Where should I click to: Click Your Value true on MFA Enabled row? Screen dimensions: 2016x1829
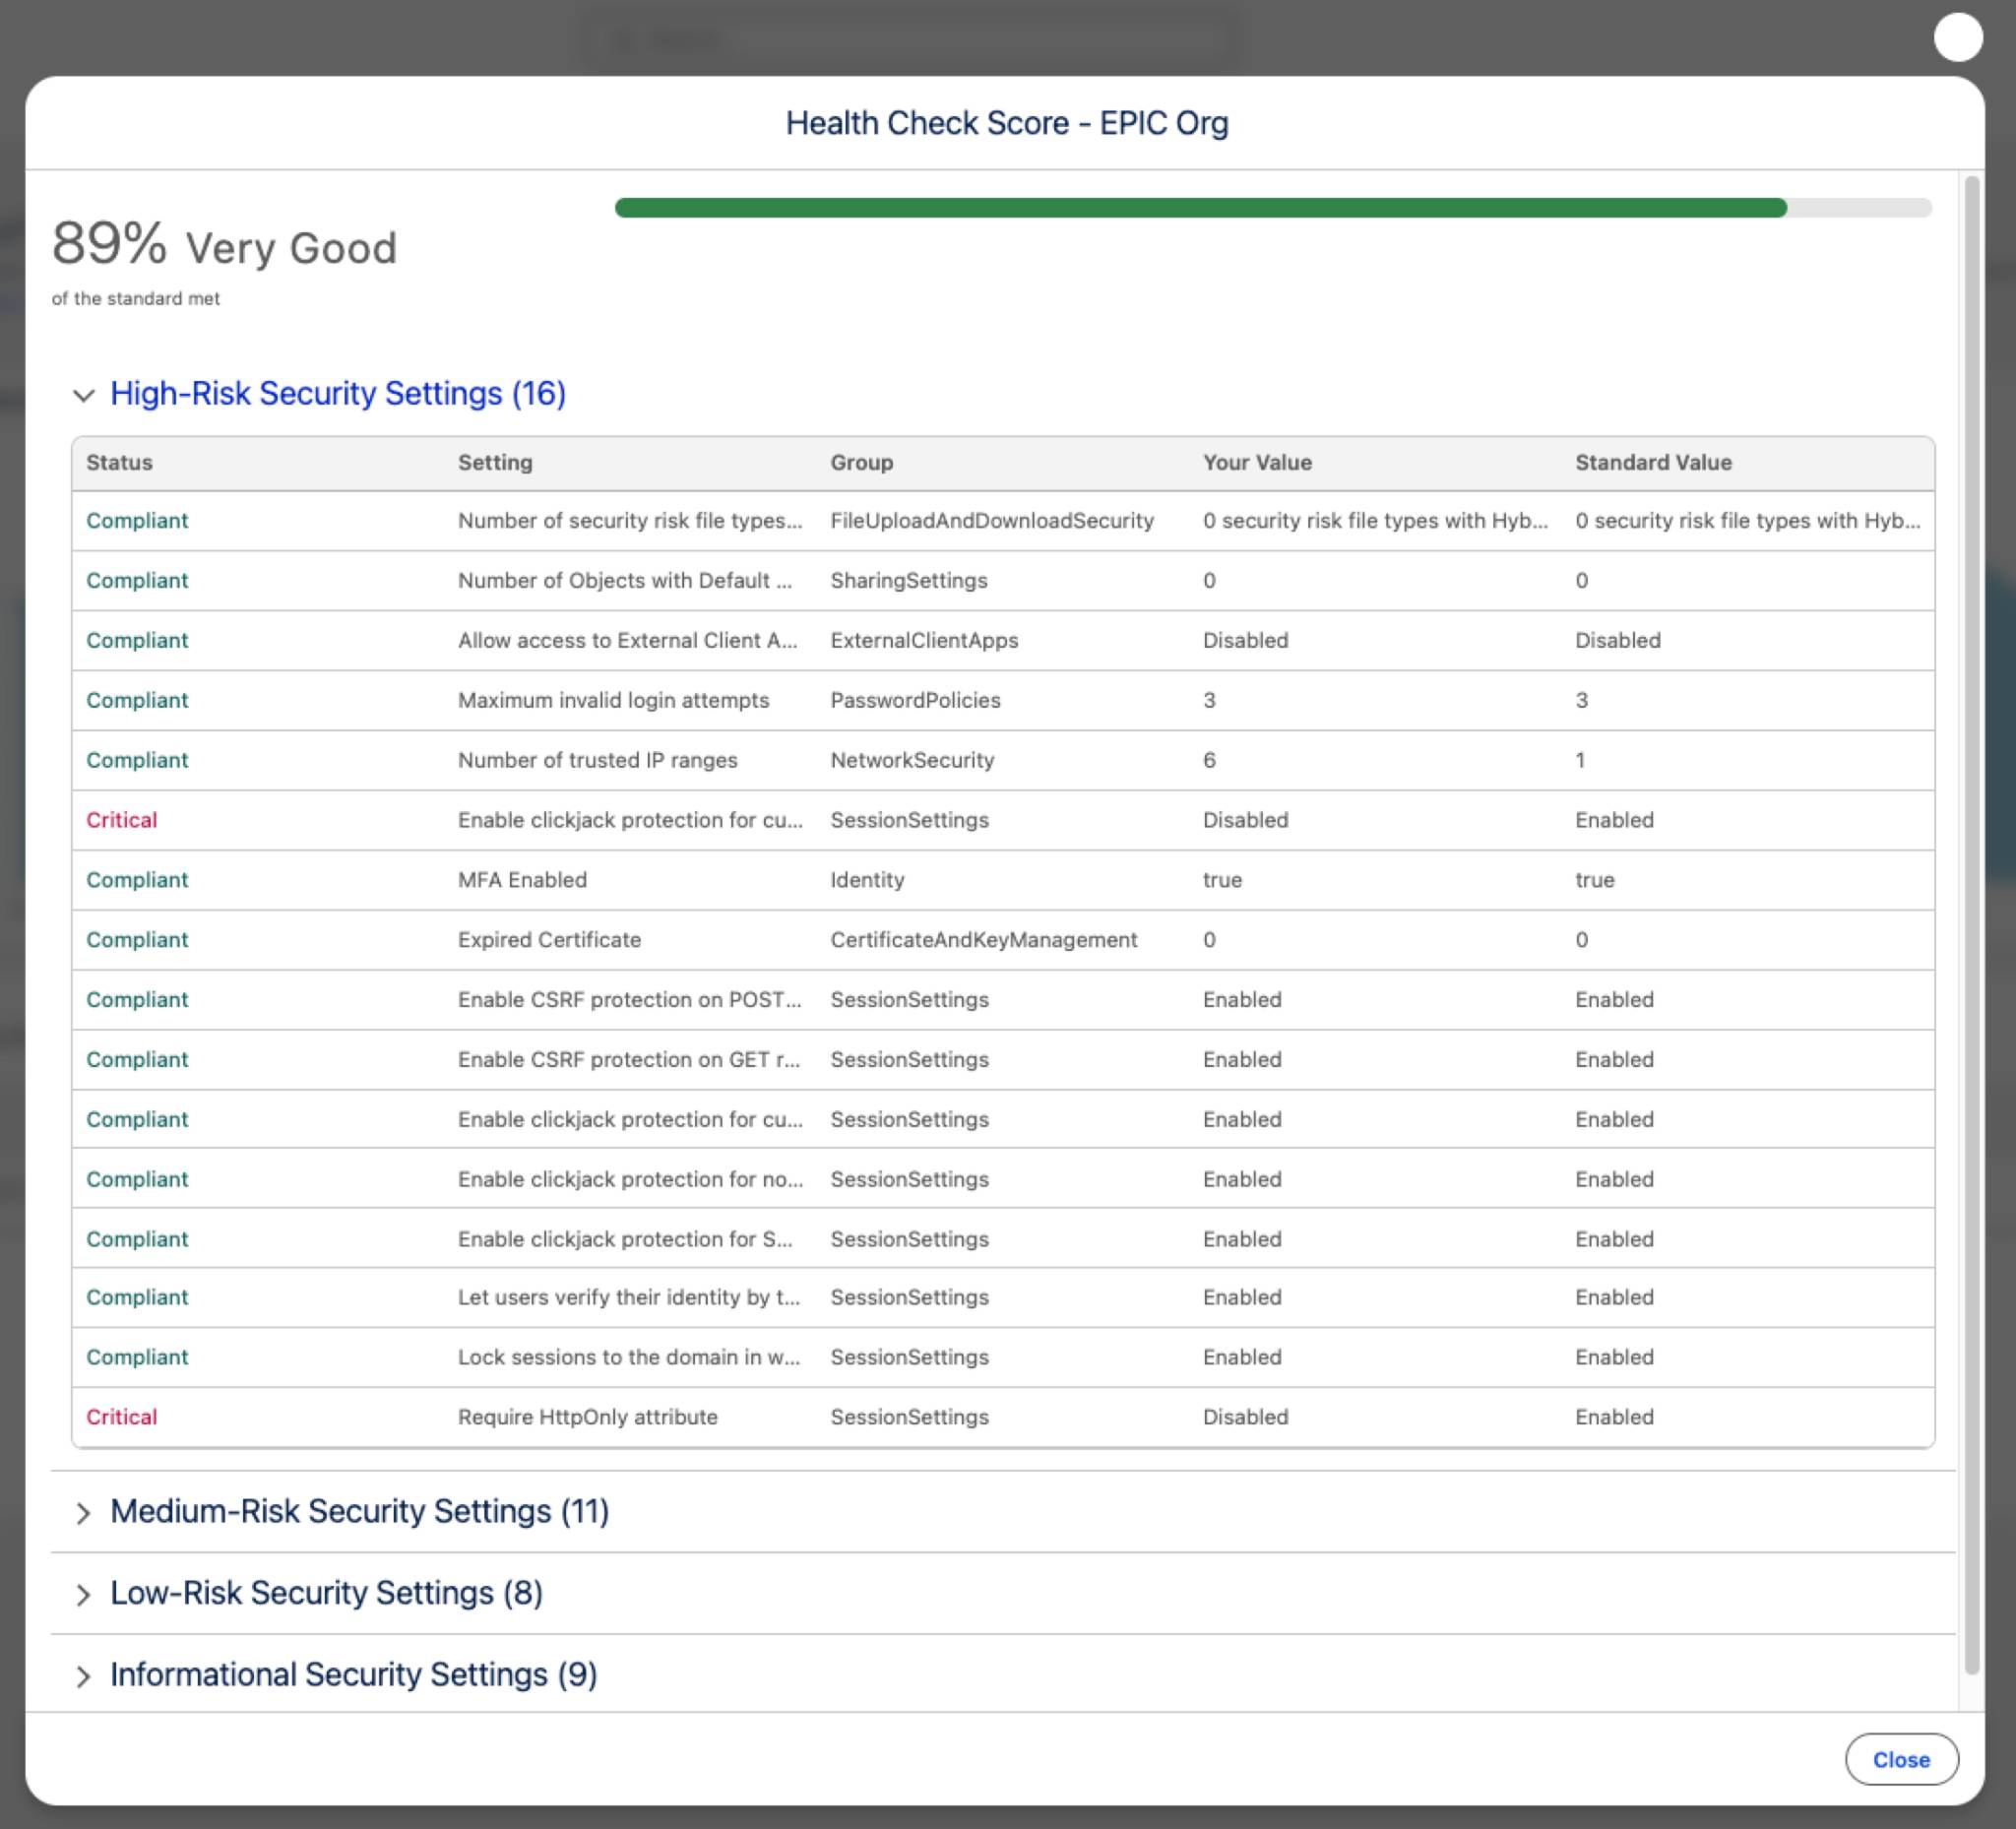click(x=1222, y=880)
